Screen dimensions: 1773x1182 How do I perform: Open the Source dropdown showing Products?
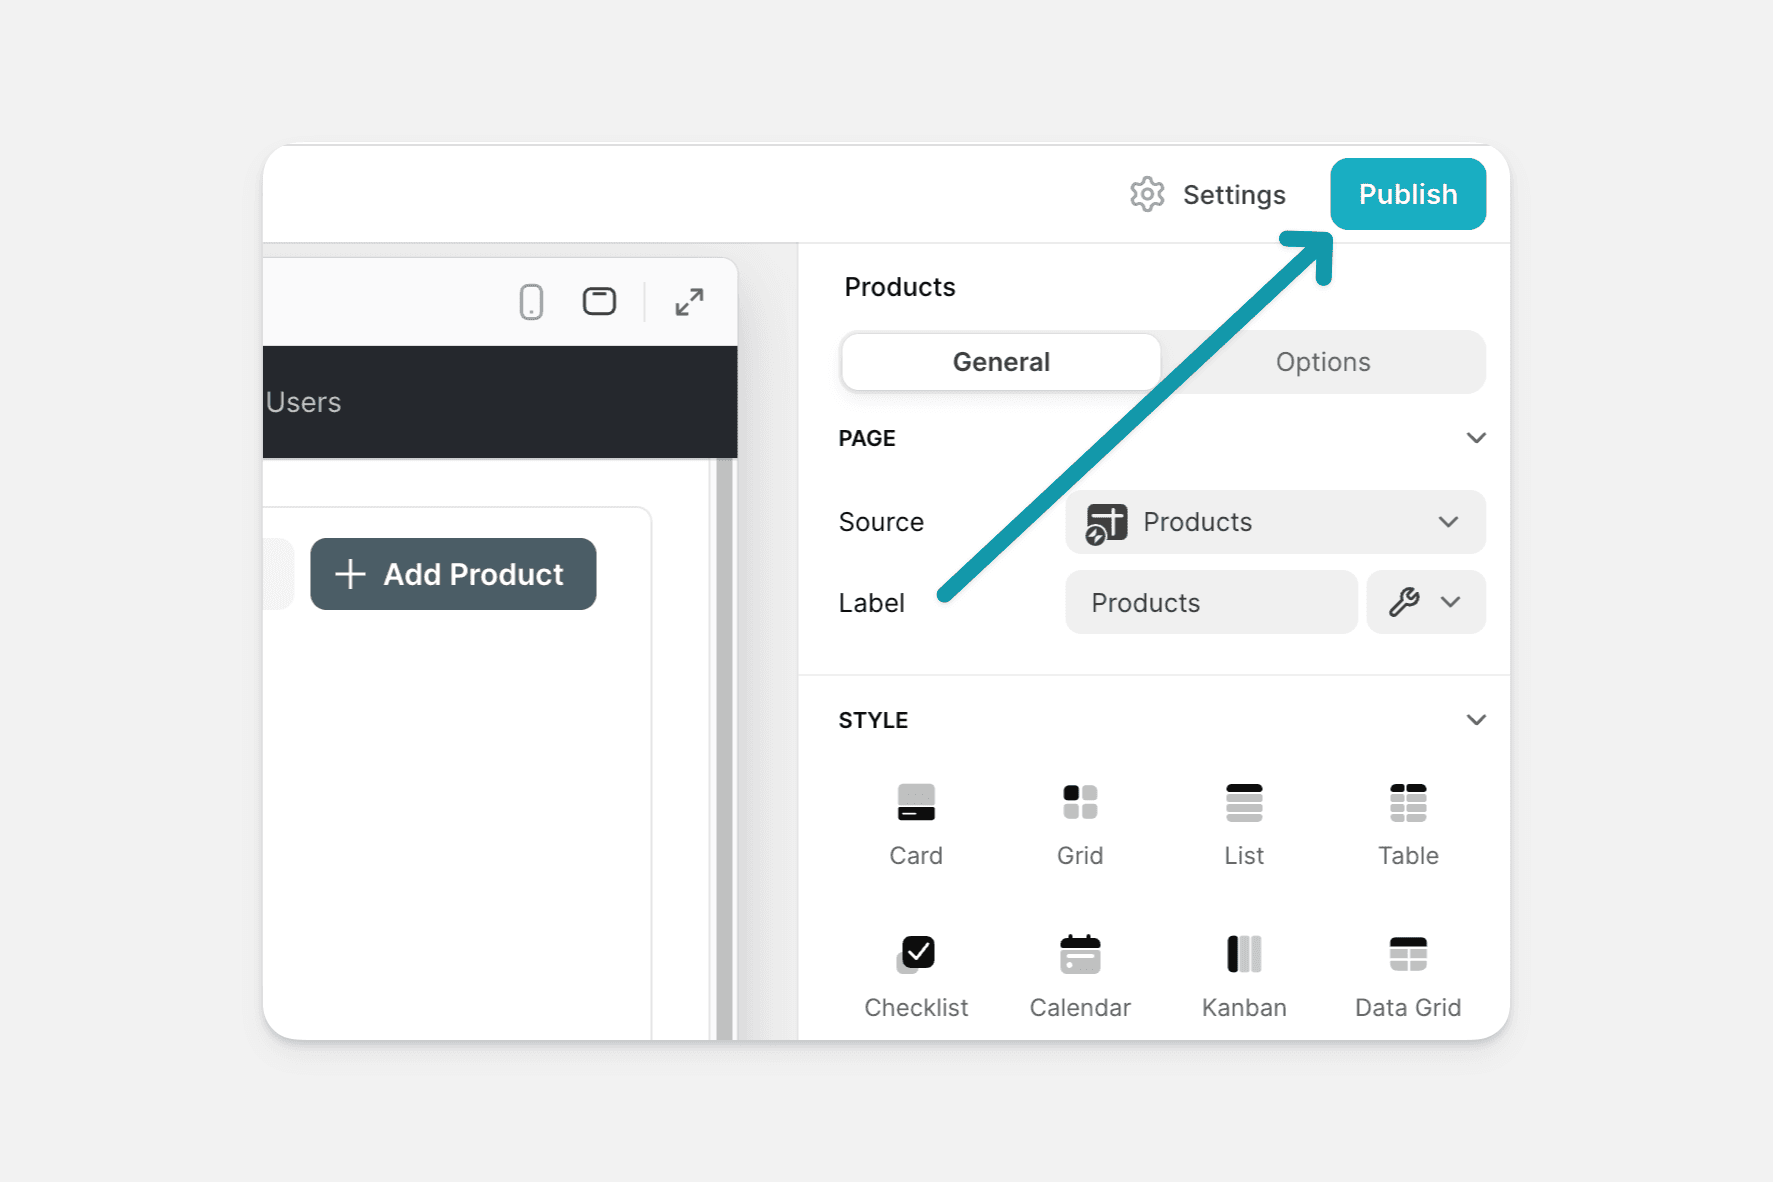point(1274,522)
